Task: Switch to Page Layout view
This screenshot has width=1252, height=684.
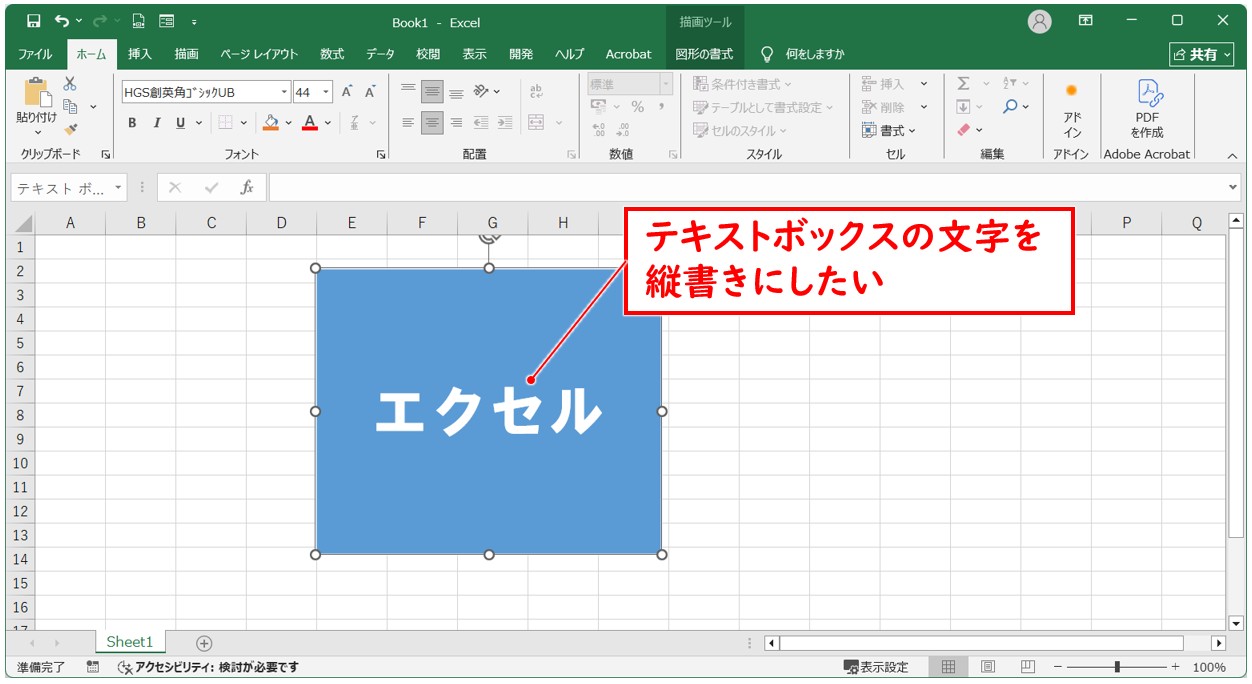Action: point(988,667)
